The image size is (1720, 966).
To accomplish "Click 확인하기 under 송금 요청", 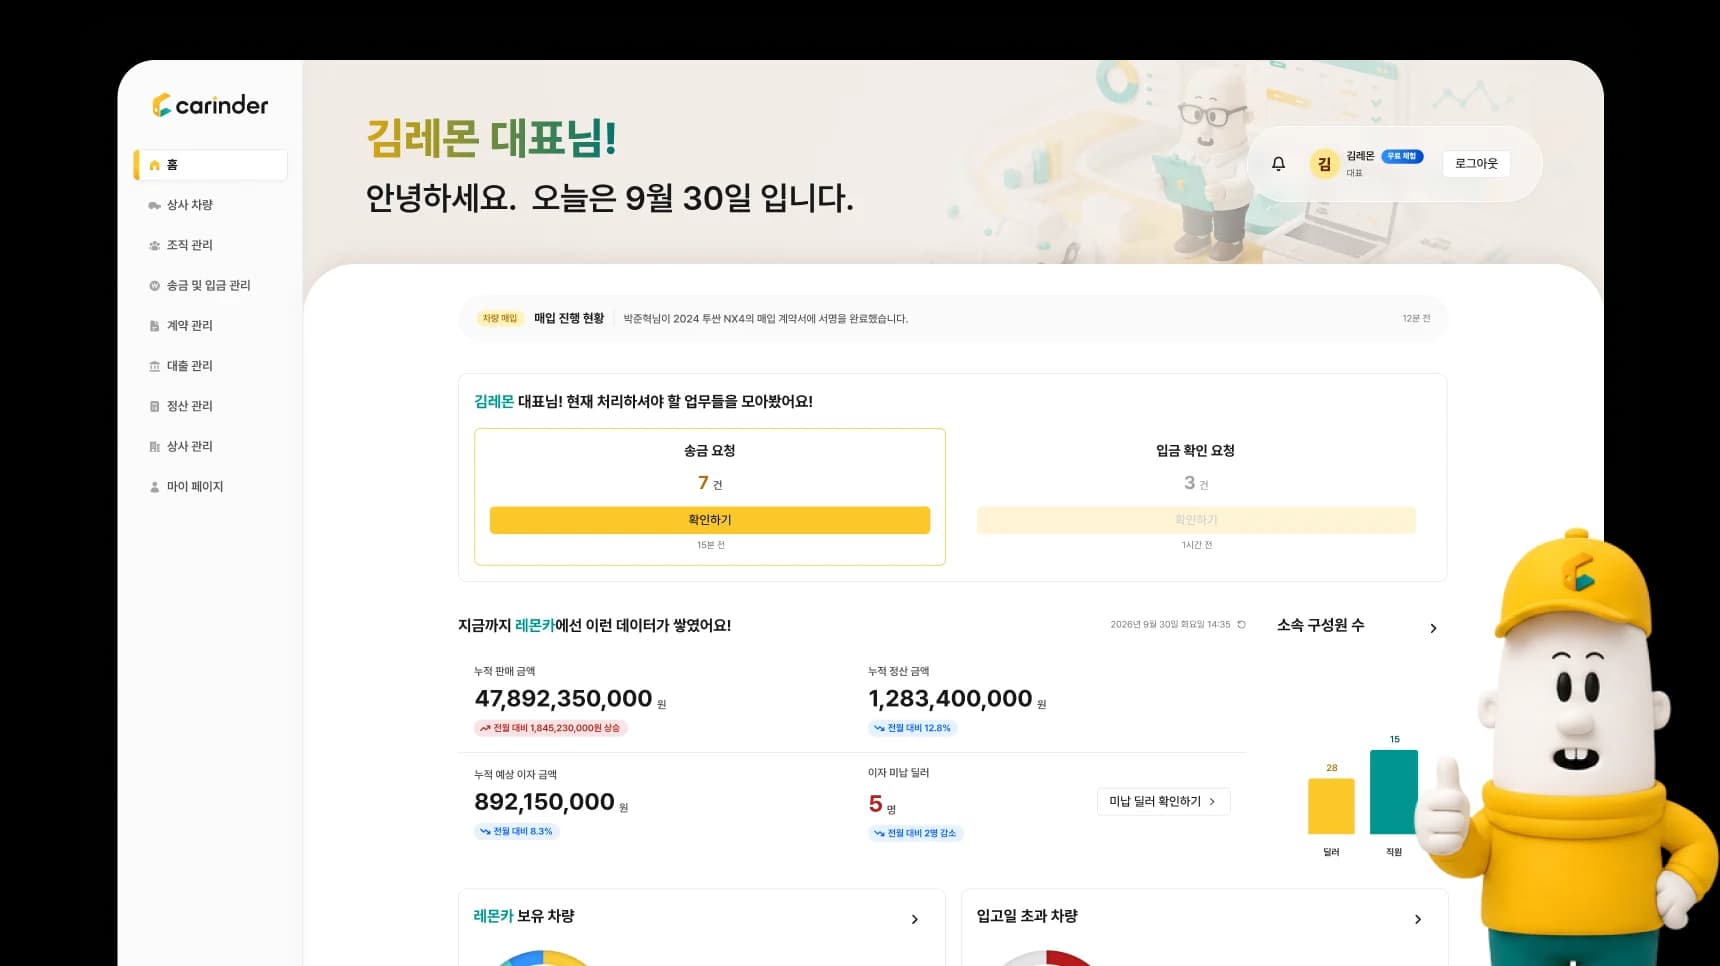I will pos(710,520).
